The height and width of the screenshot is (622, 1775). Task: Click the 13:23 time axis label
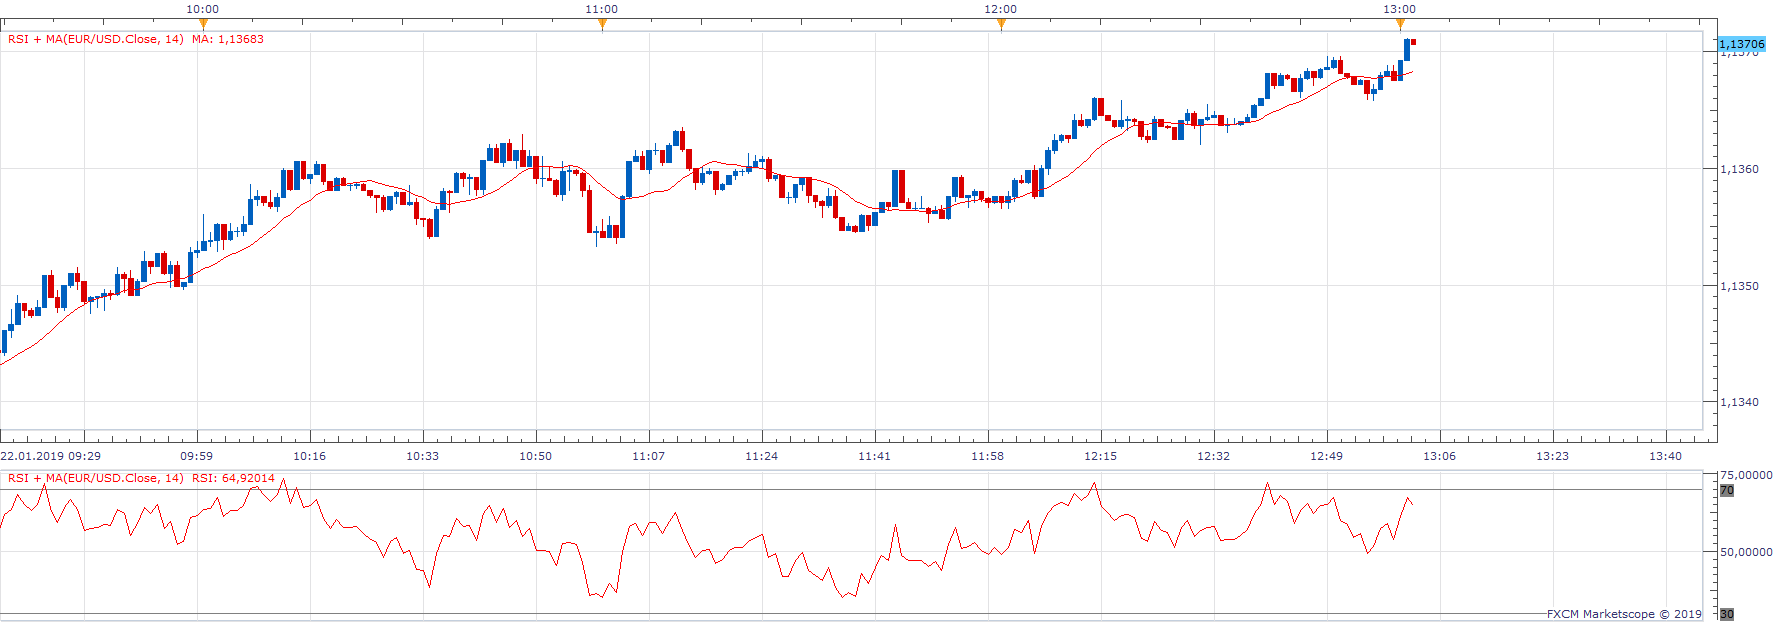(1553, 456)
